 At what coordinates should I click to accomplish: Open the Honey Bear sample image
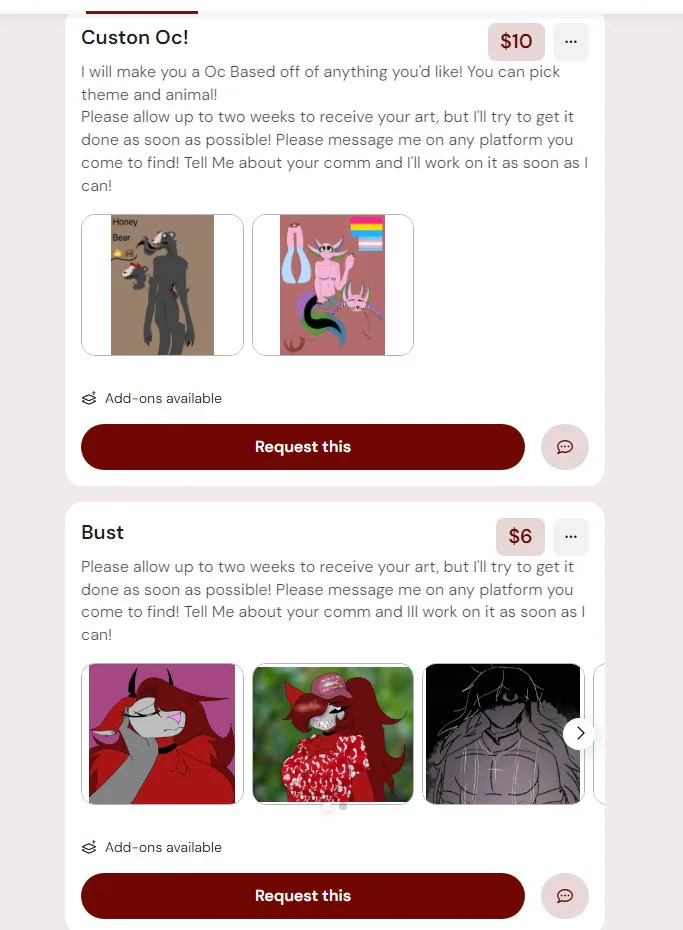tap(162, 285)
